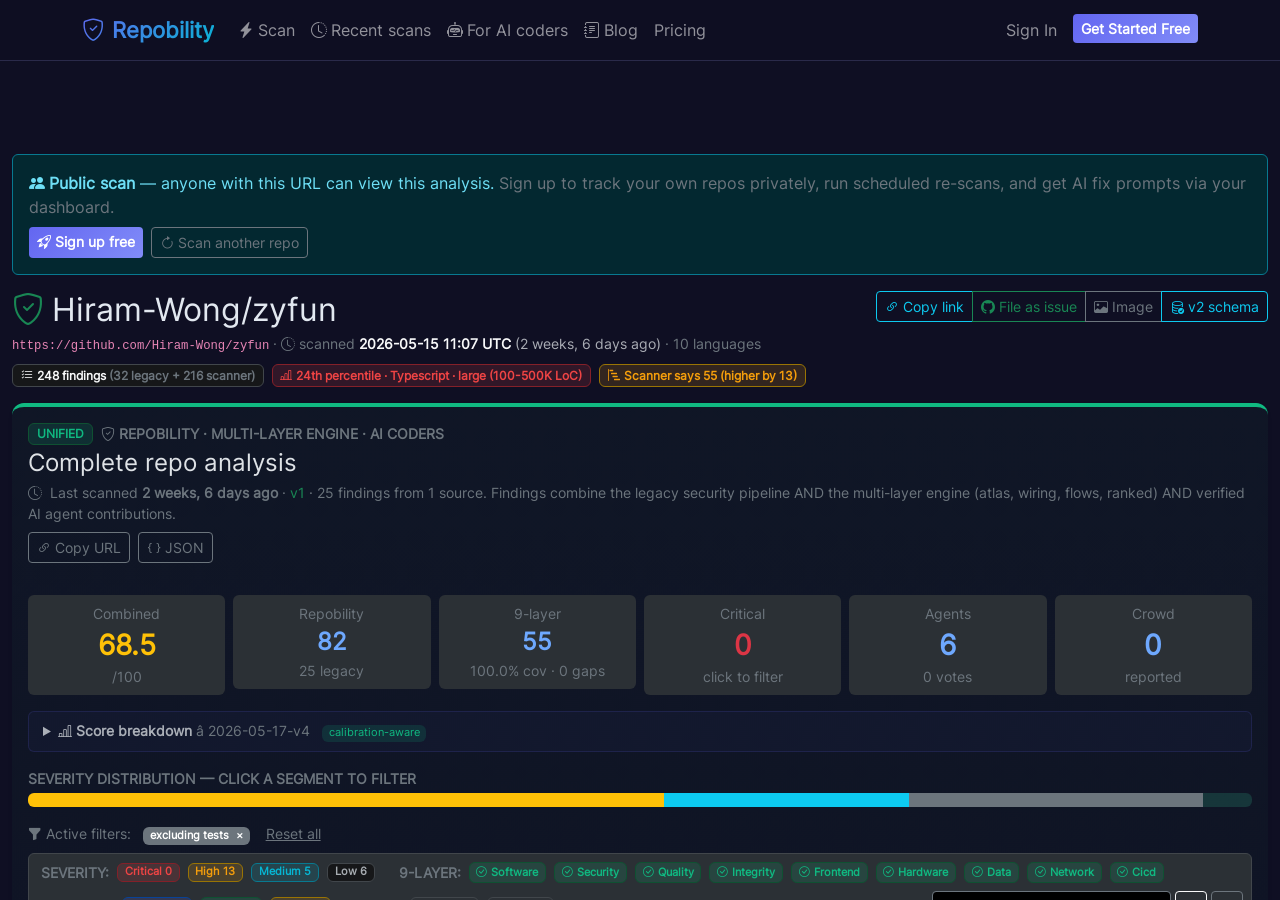Click the gray Low severity bar segment
The image size is (1280, 900).
[x=1056, y=800]
